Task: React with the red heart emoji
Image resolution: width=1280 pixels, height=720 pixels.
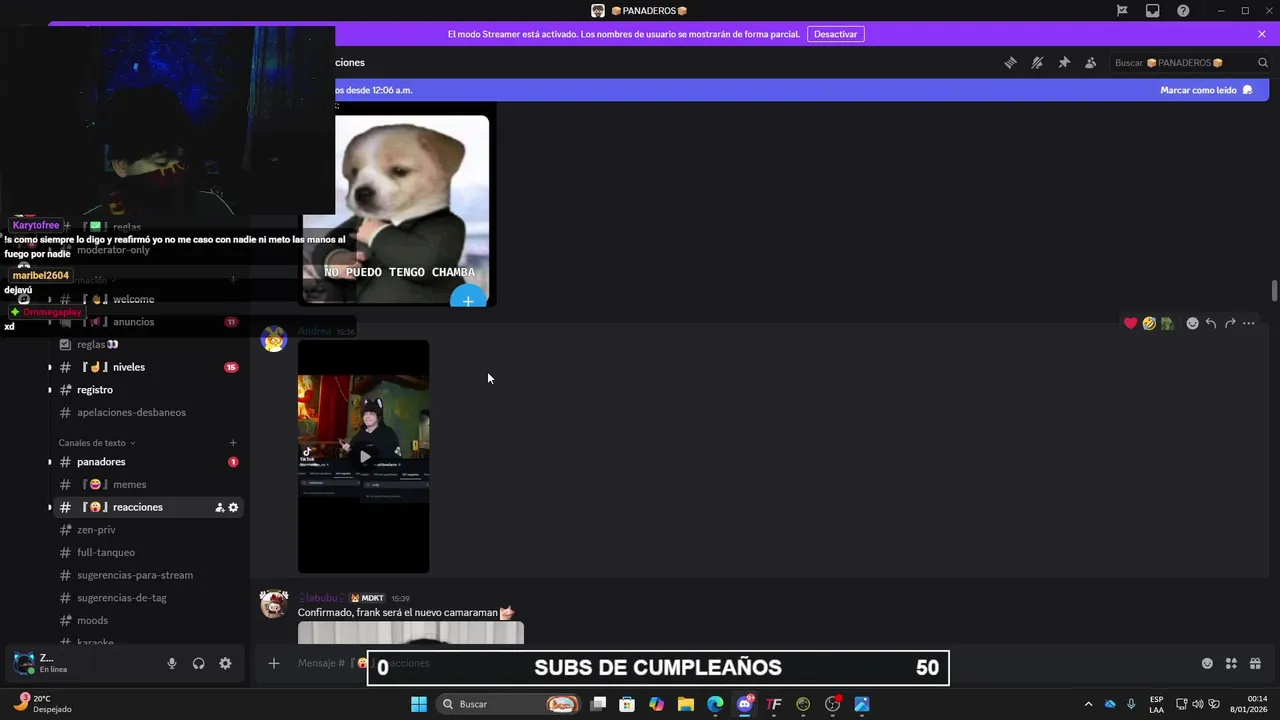Action: coord(1130,323)
